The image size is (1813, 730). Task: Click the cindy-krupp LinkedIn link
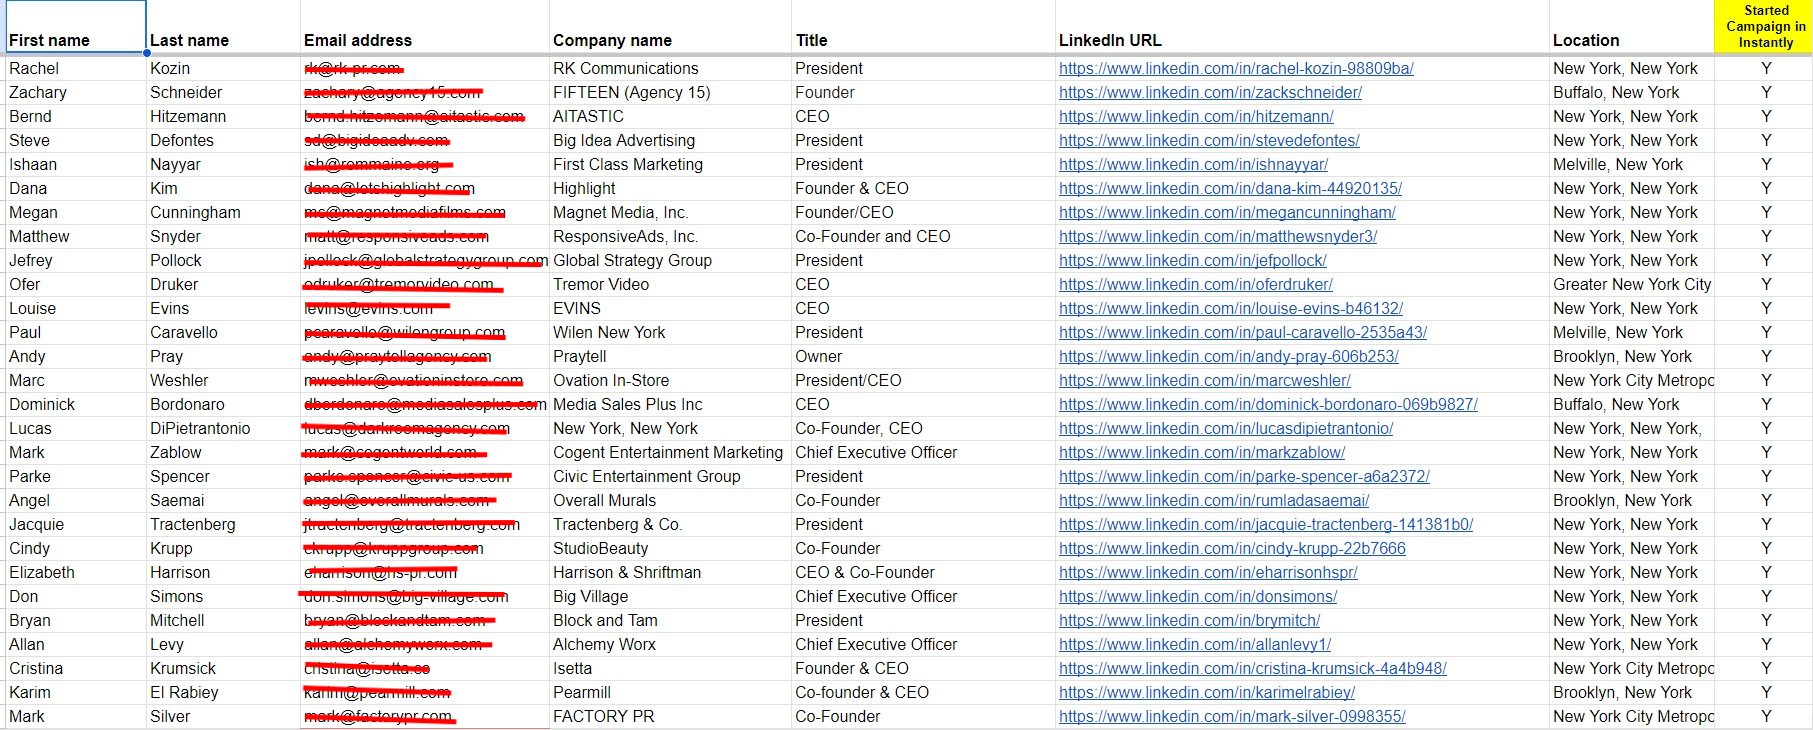click(1232, 549)
